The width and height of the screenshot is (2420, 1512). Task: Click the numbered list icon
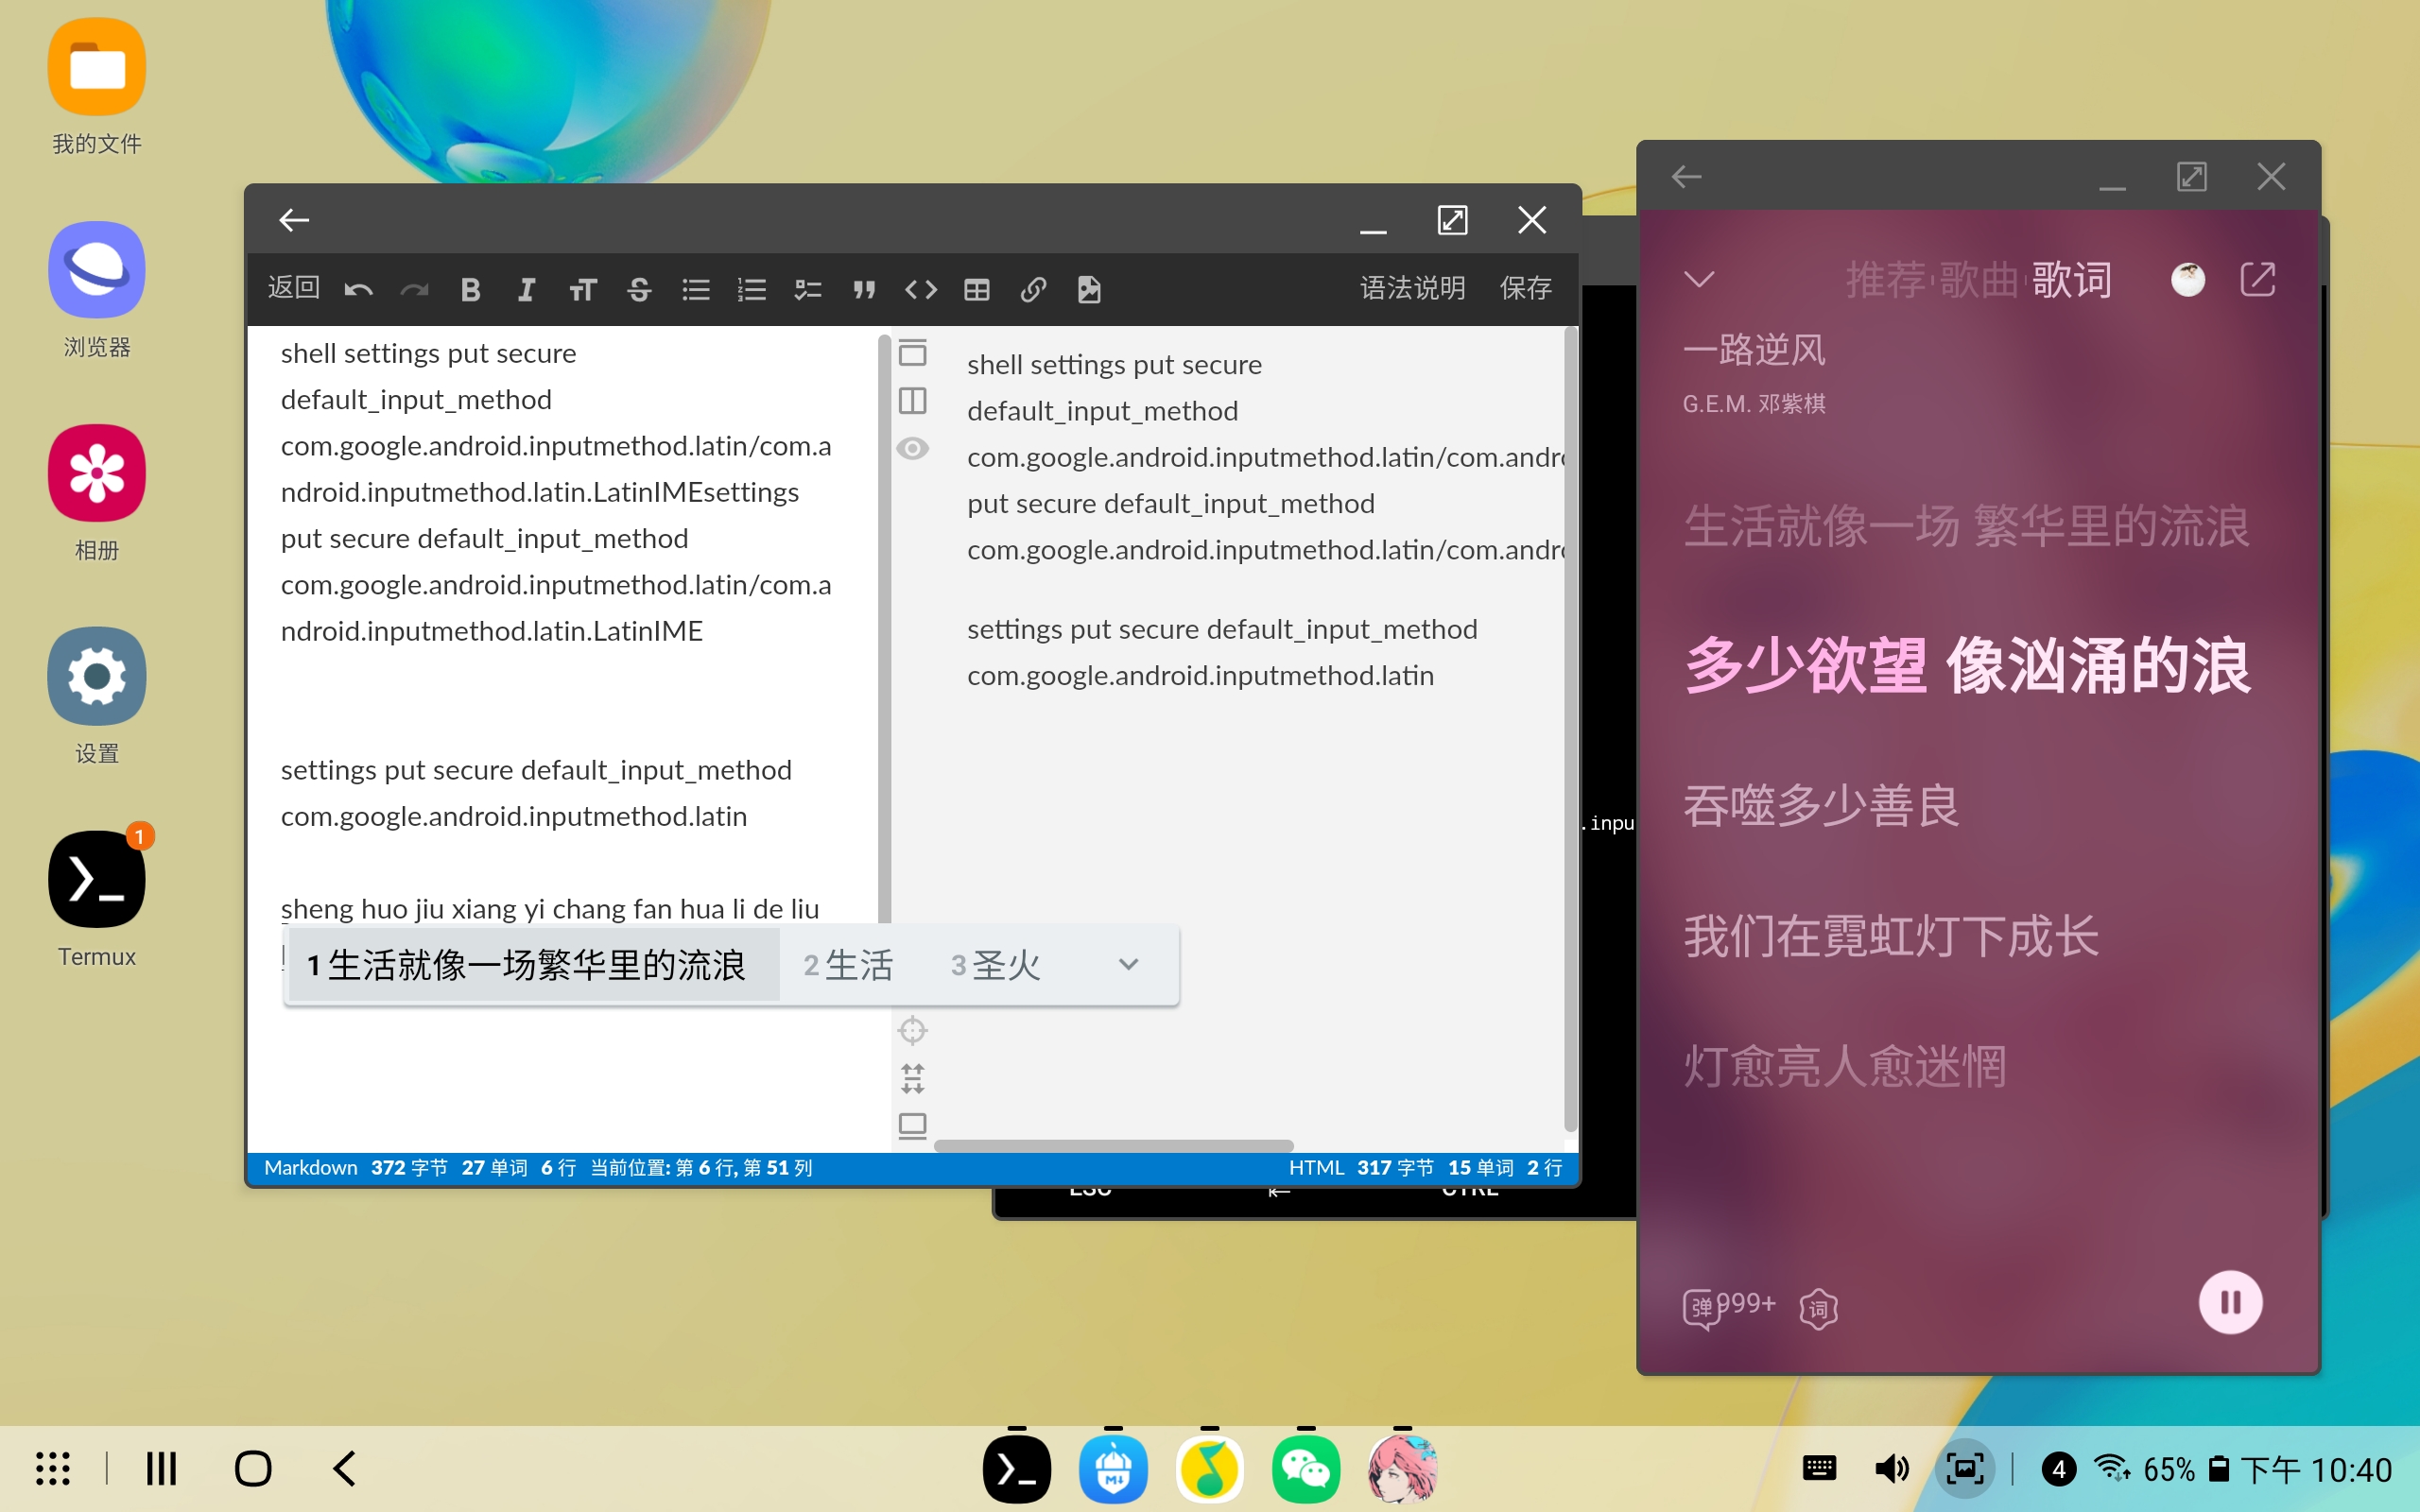tap(751, 289)
